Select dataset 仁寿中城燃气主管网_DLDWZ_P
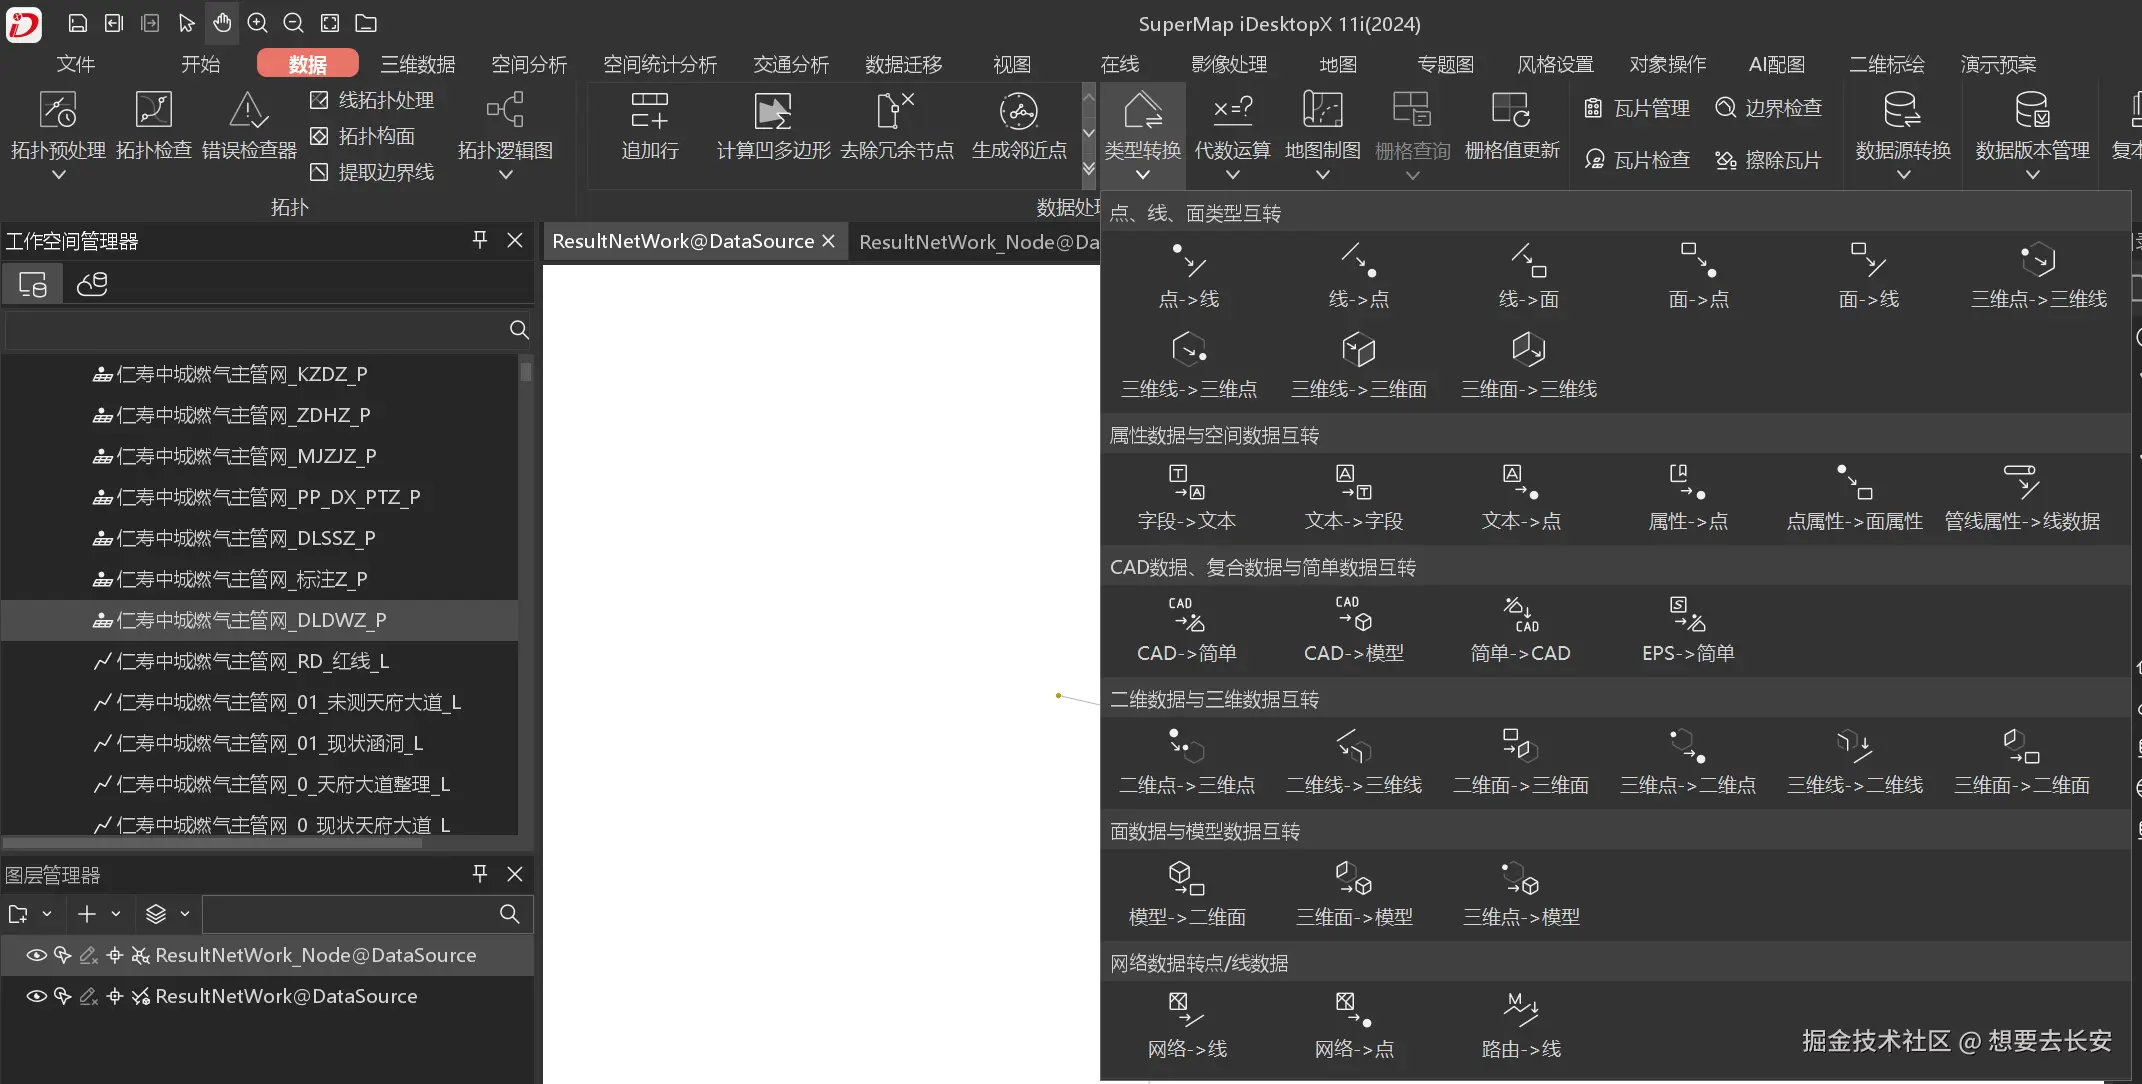This screenshot has height=1084, width=2142. click(x=260, y=620)
